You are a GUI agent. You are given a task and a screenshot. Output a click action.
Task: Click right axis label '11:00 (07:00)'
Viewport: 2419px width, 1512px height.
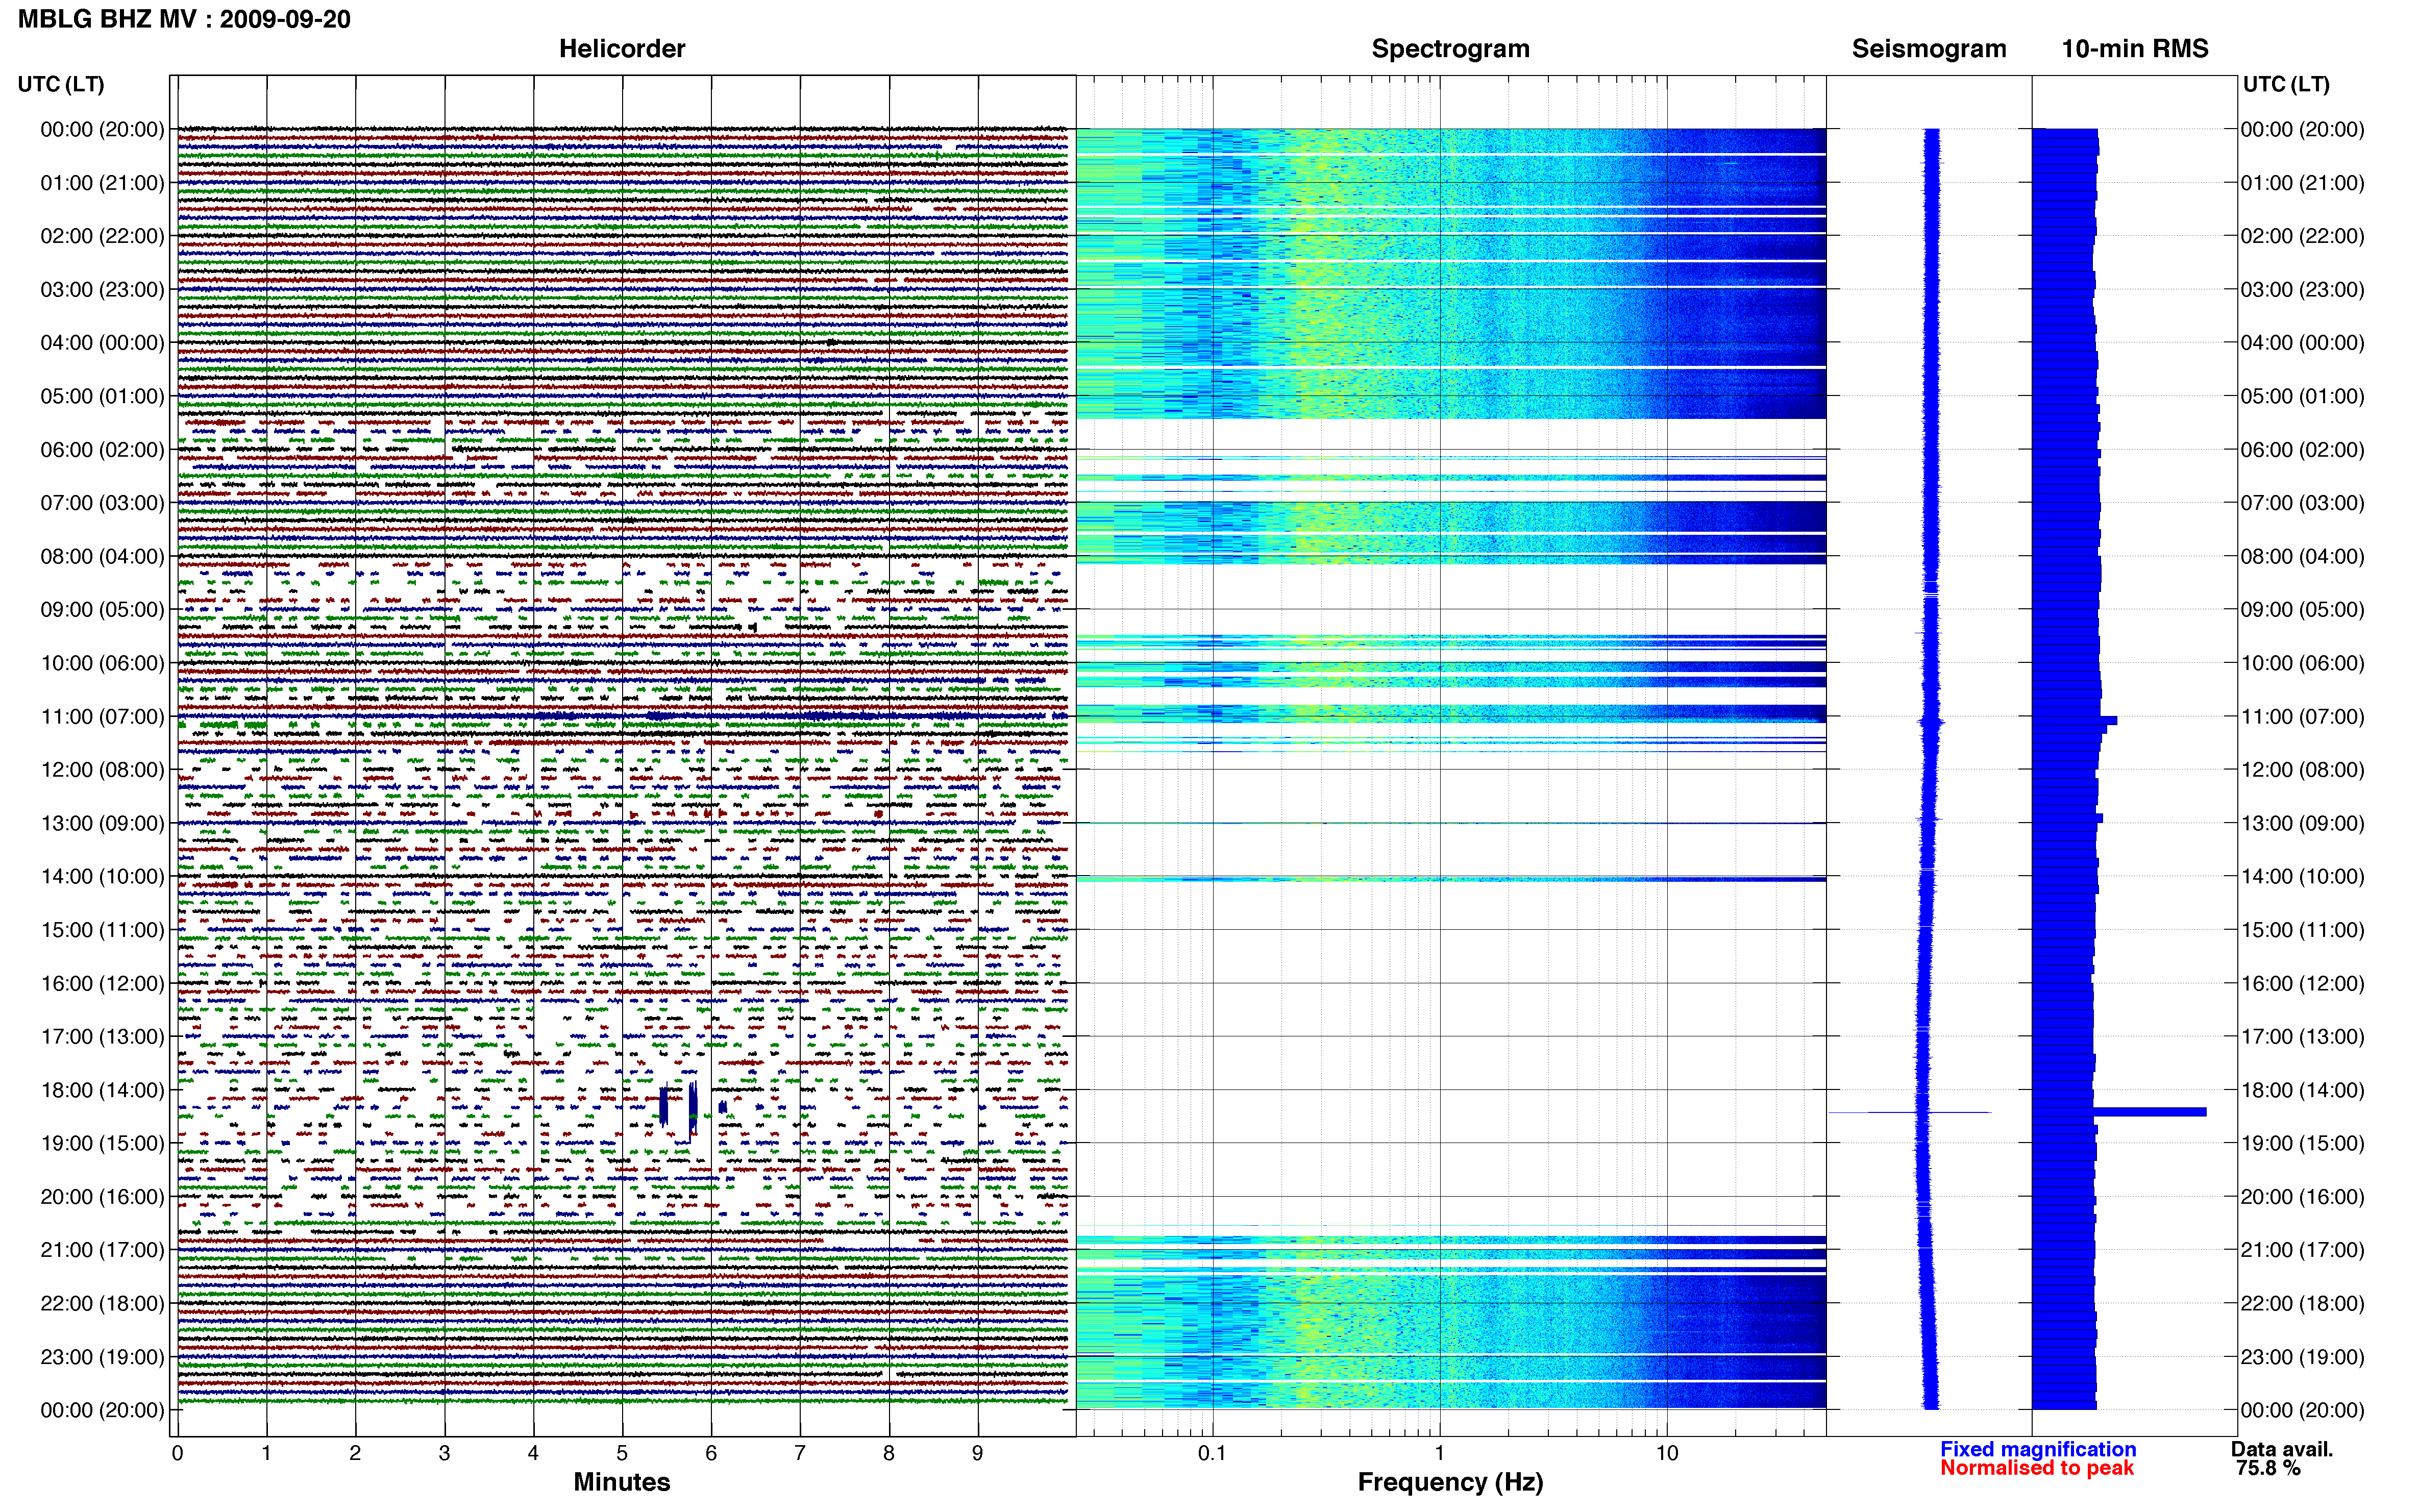pyautogui.click(x=2302, y=717)
